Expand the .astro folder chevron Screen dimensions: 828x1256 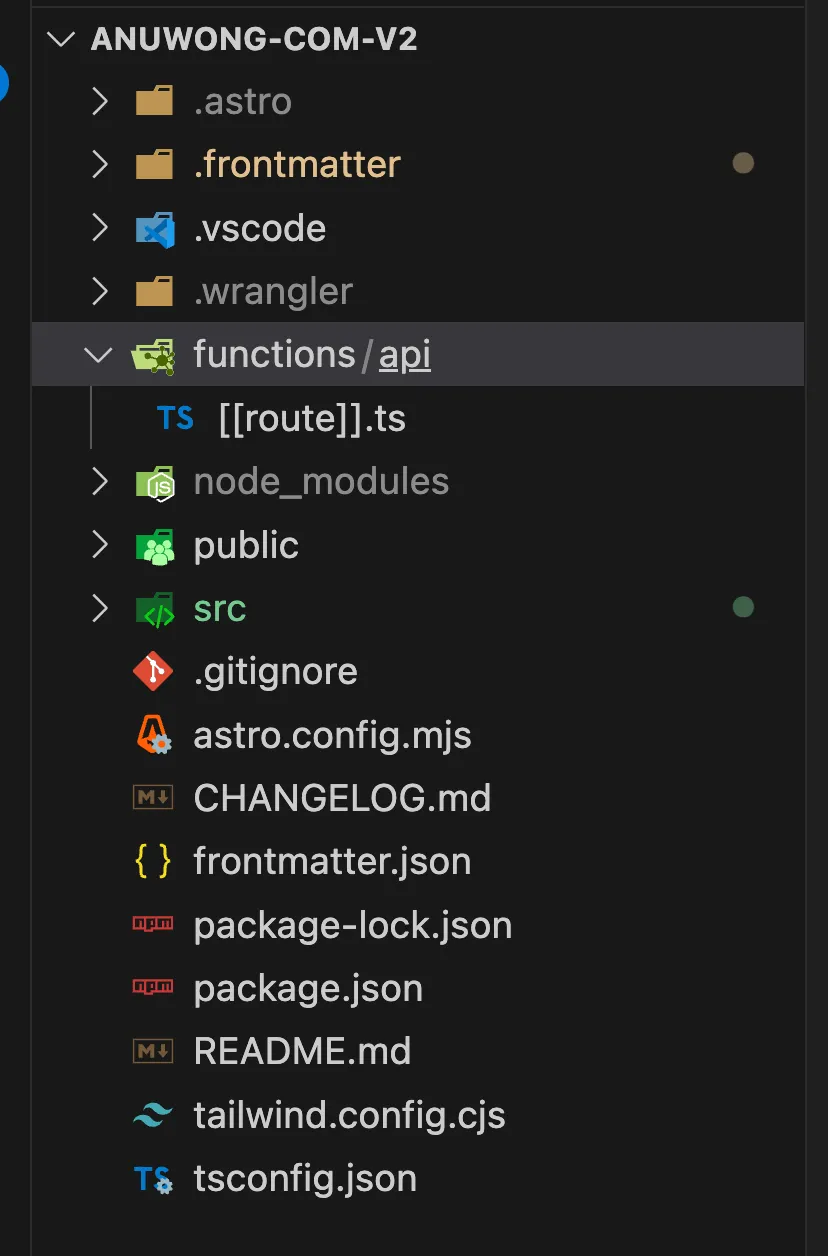99,101
